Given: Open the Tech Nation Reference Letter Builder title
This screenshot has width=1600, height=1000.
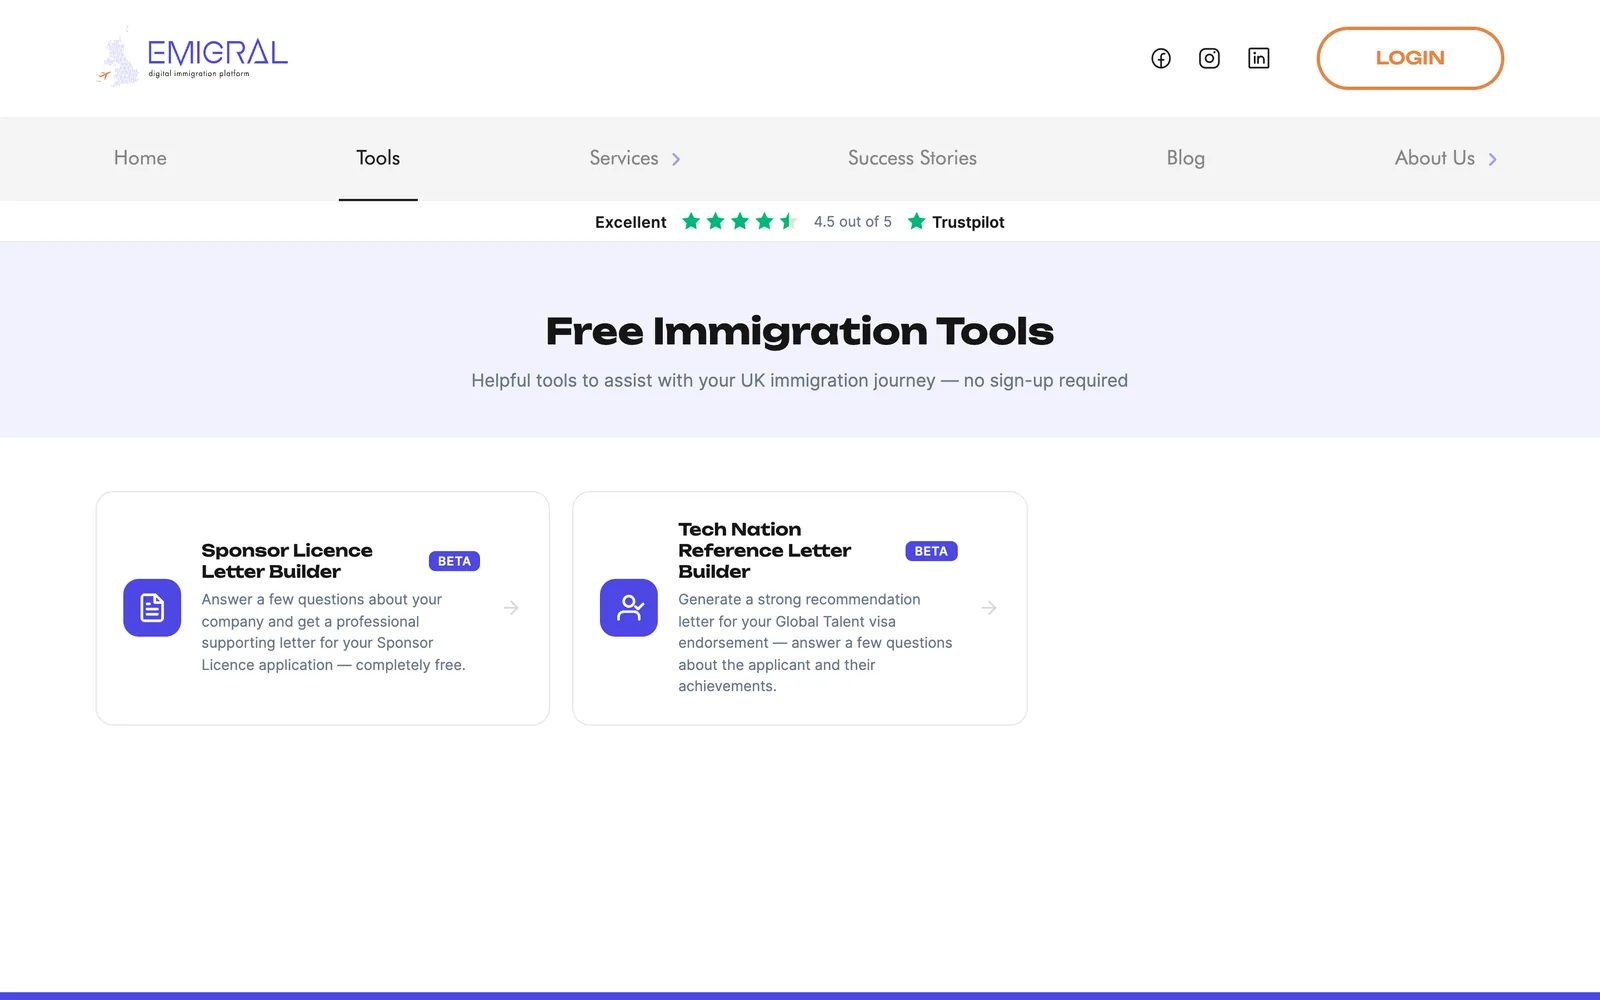Looking at the screenshot, I should tap(765, 550).
